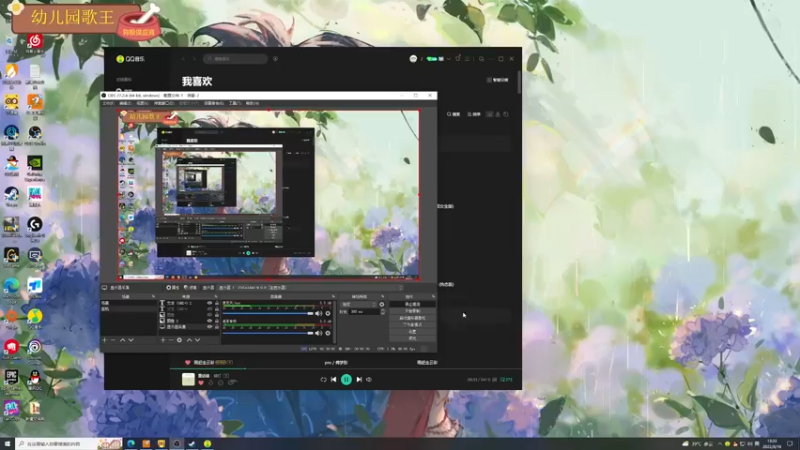
Task: Switch to OBS from the taskbar
Action: coord(177,444)
